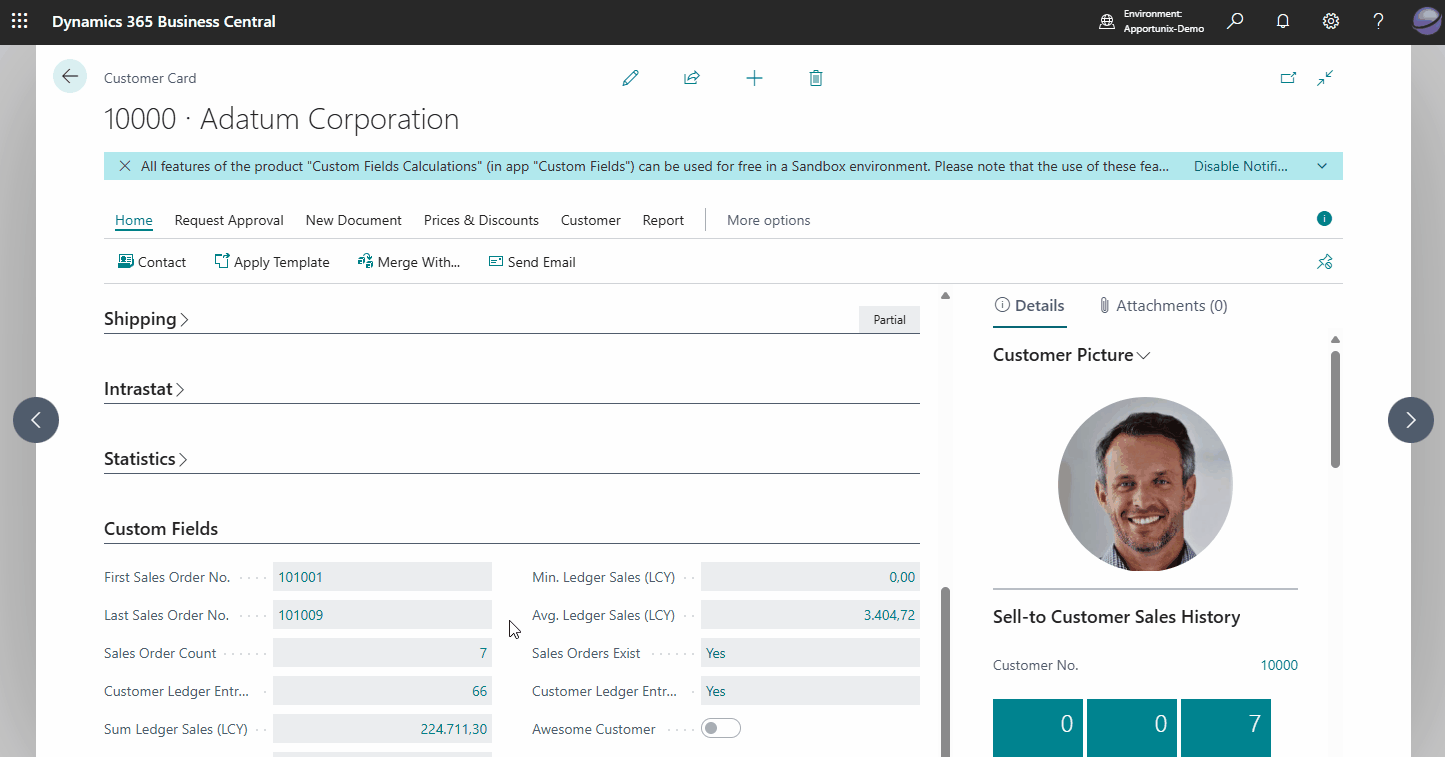
Task: Open the search magnifier icon
Action: coord(1235,21)
